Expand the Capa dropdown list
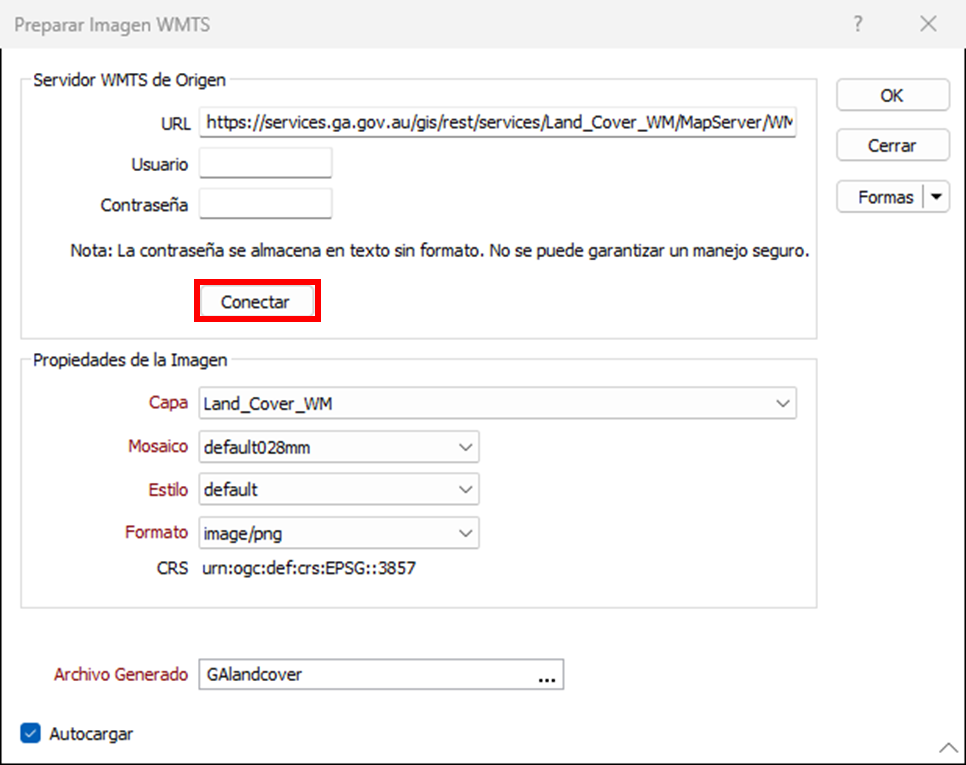The height and width of the screenshot is (765, 966). coord(781,403)
